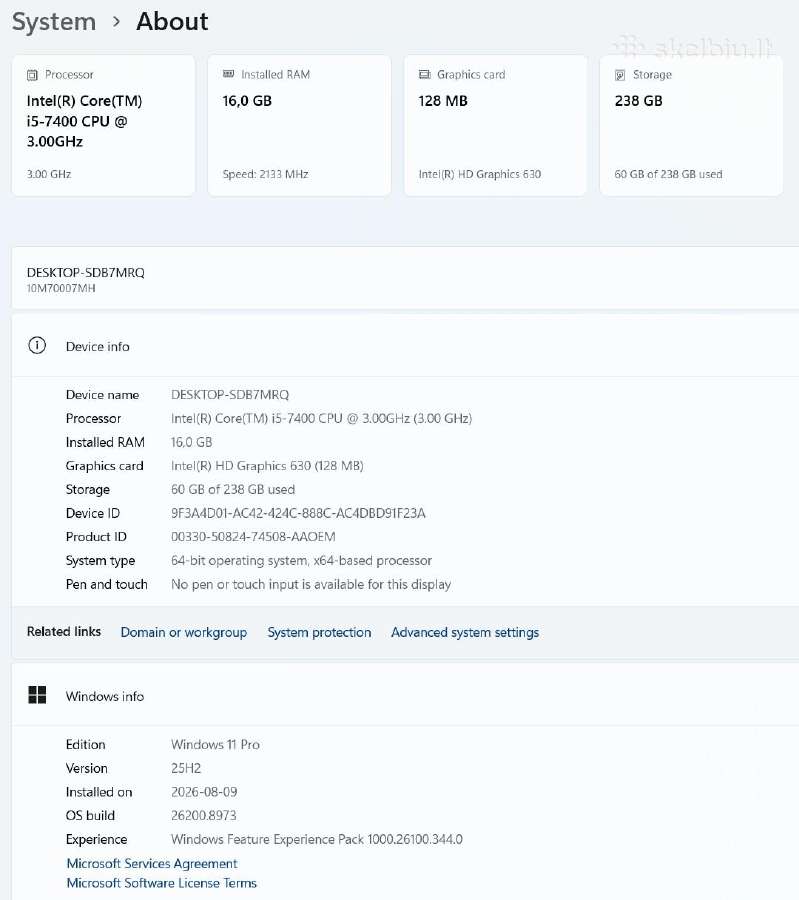The height and width of the screenshot is (900, 799).
Task: Click the Windows logo icon
Action: point(37,695)
